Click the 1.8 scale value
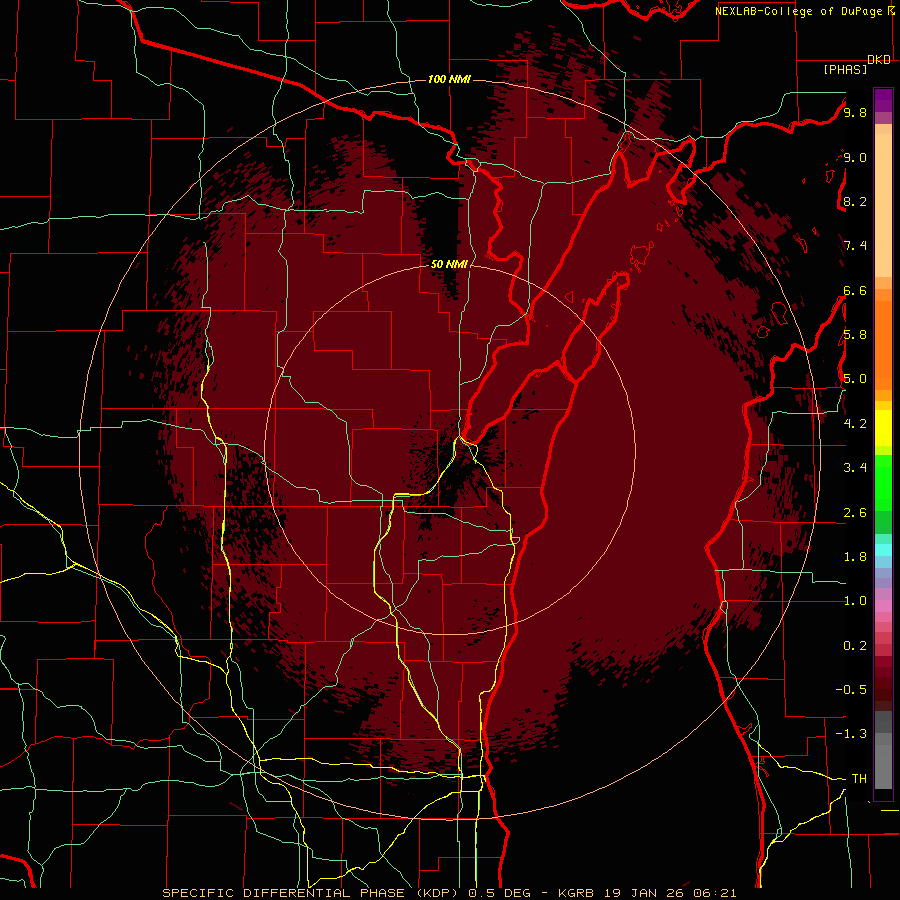The width and height of the screenshot is (900, 900). [855, 557]
